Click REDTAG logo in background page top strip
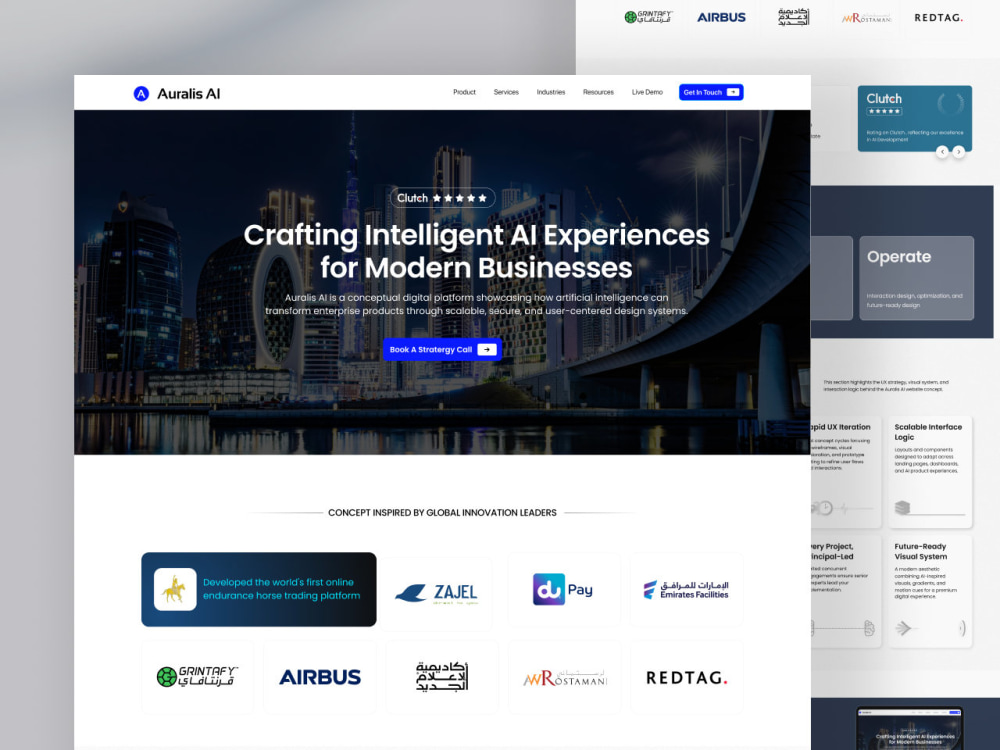The width and height of the screenshot is (1000, 750). [938, 17]
